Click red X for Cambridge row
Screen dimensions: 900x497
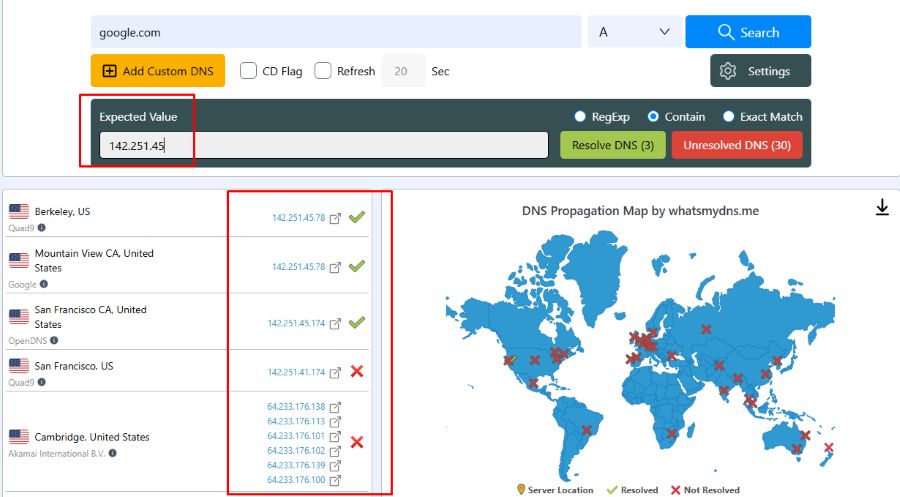tap(357, 442)
